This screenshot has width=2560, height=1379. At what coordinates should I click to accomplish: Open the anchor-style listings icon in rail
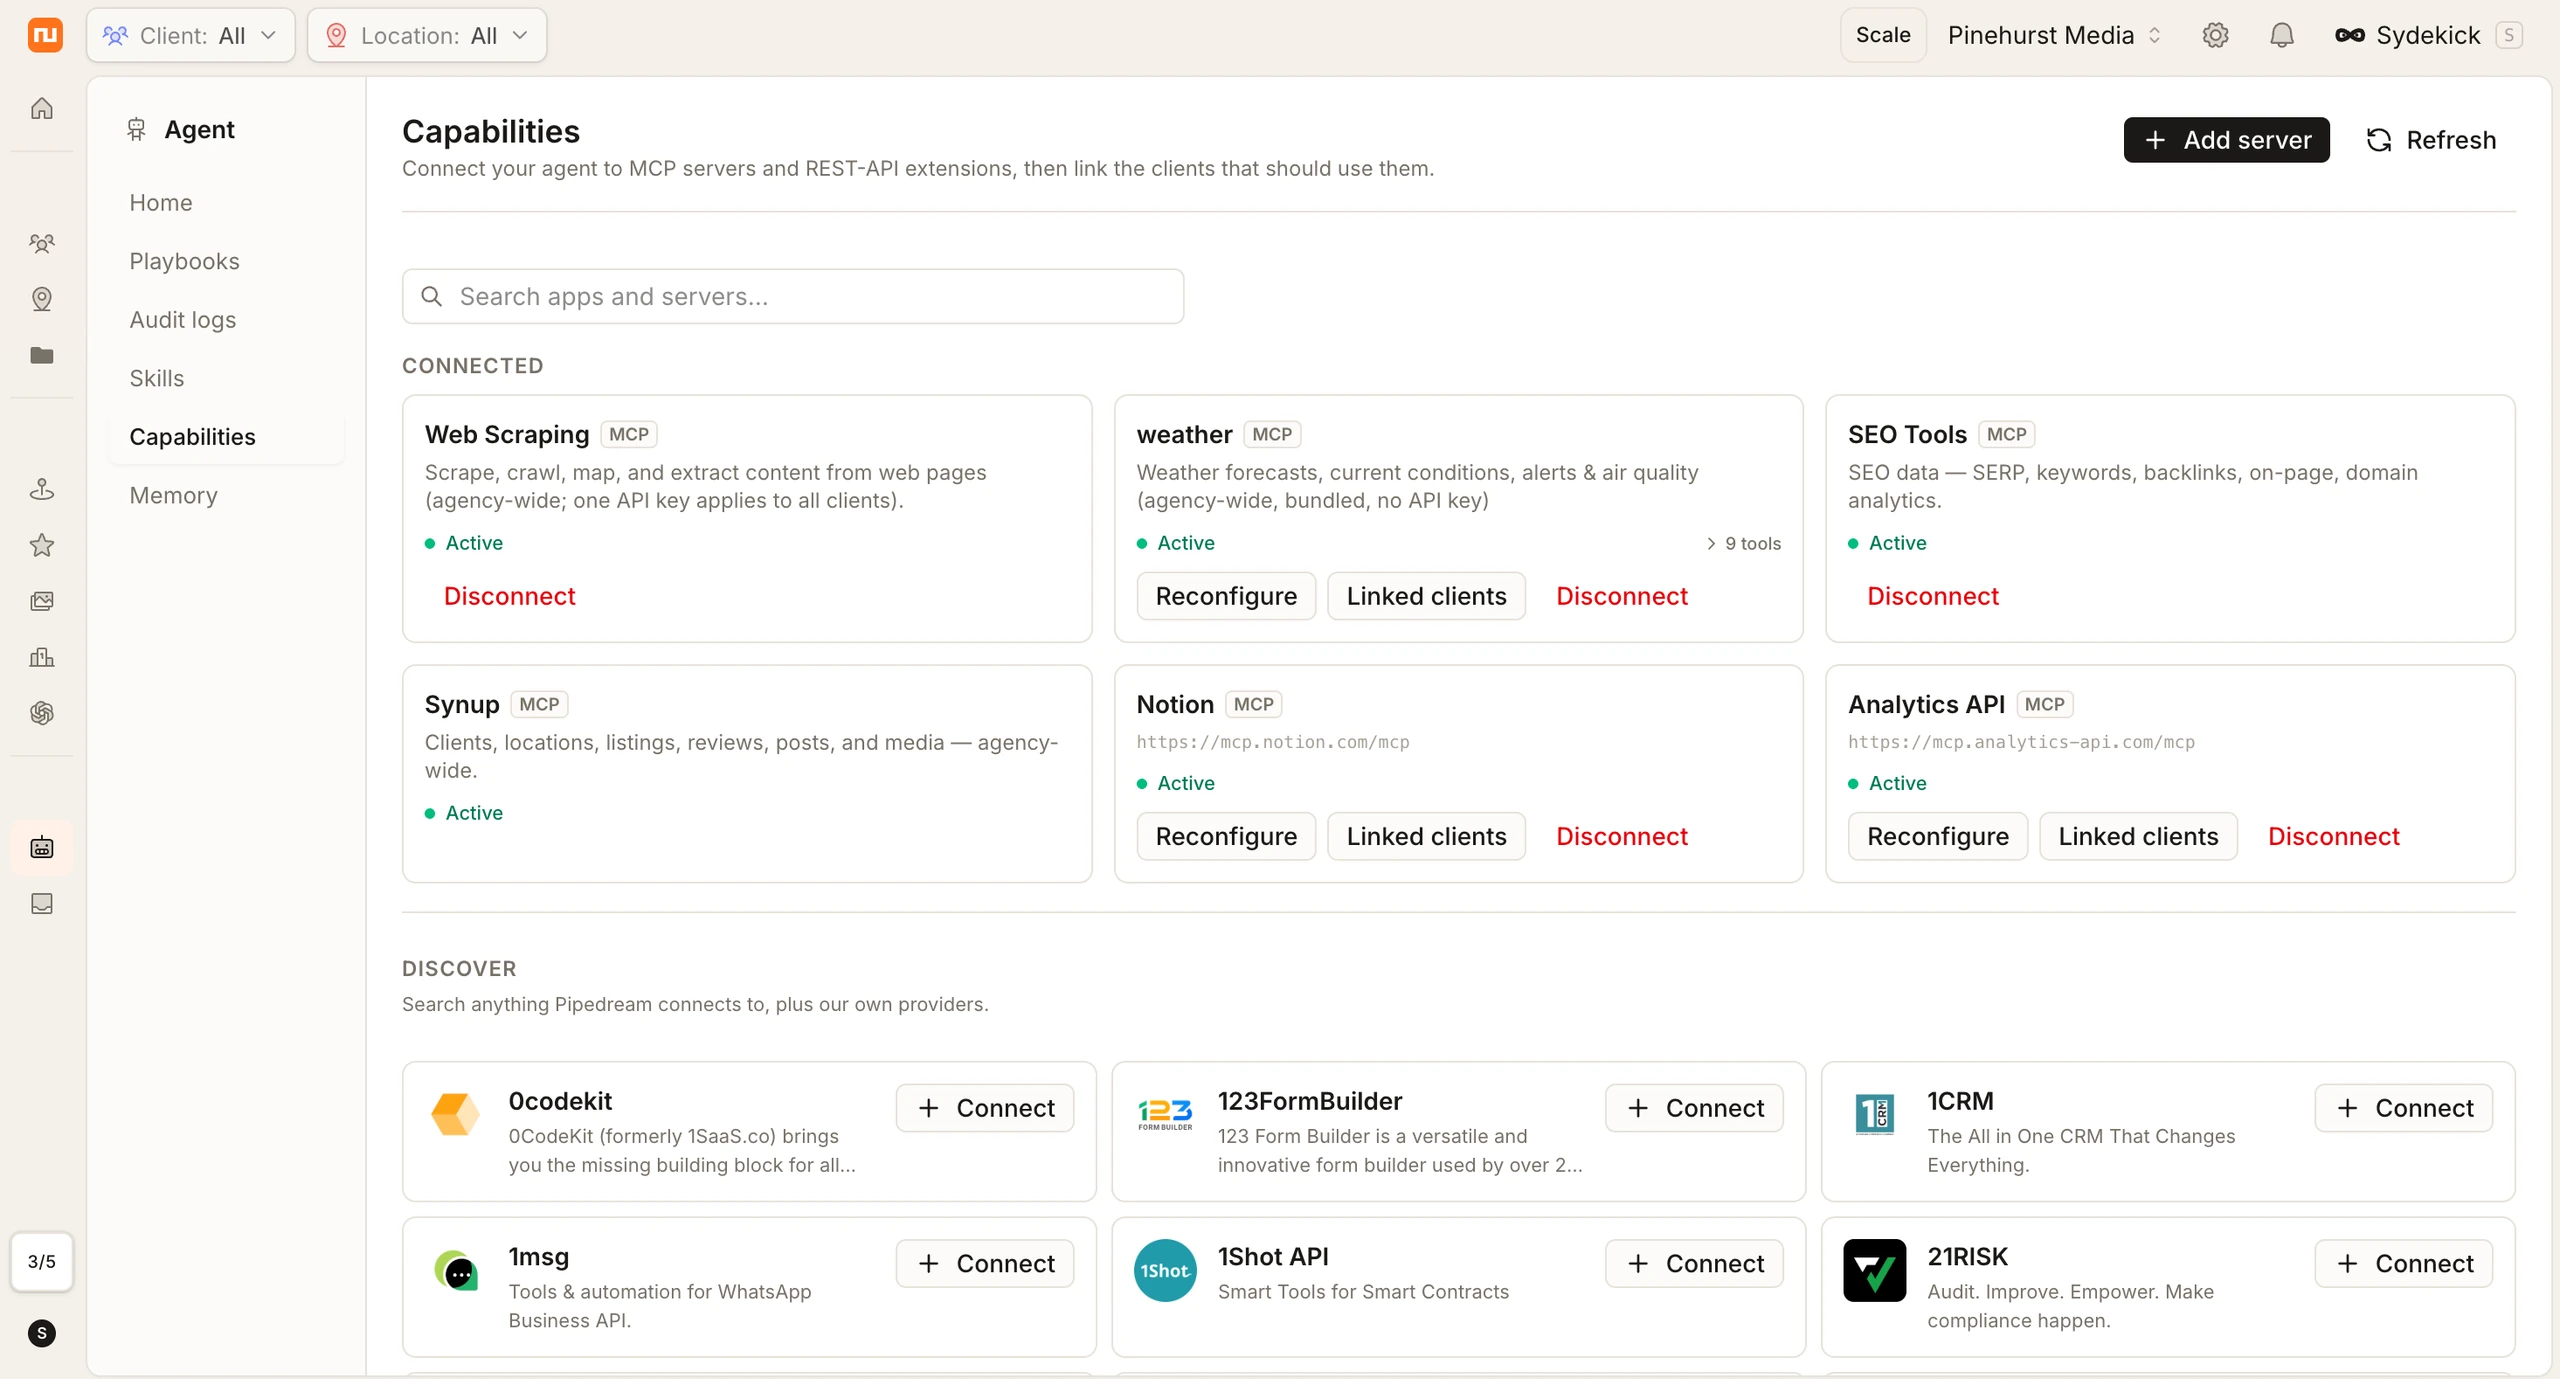tap(42, 489)
